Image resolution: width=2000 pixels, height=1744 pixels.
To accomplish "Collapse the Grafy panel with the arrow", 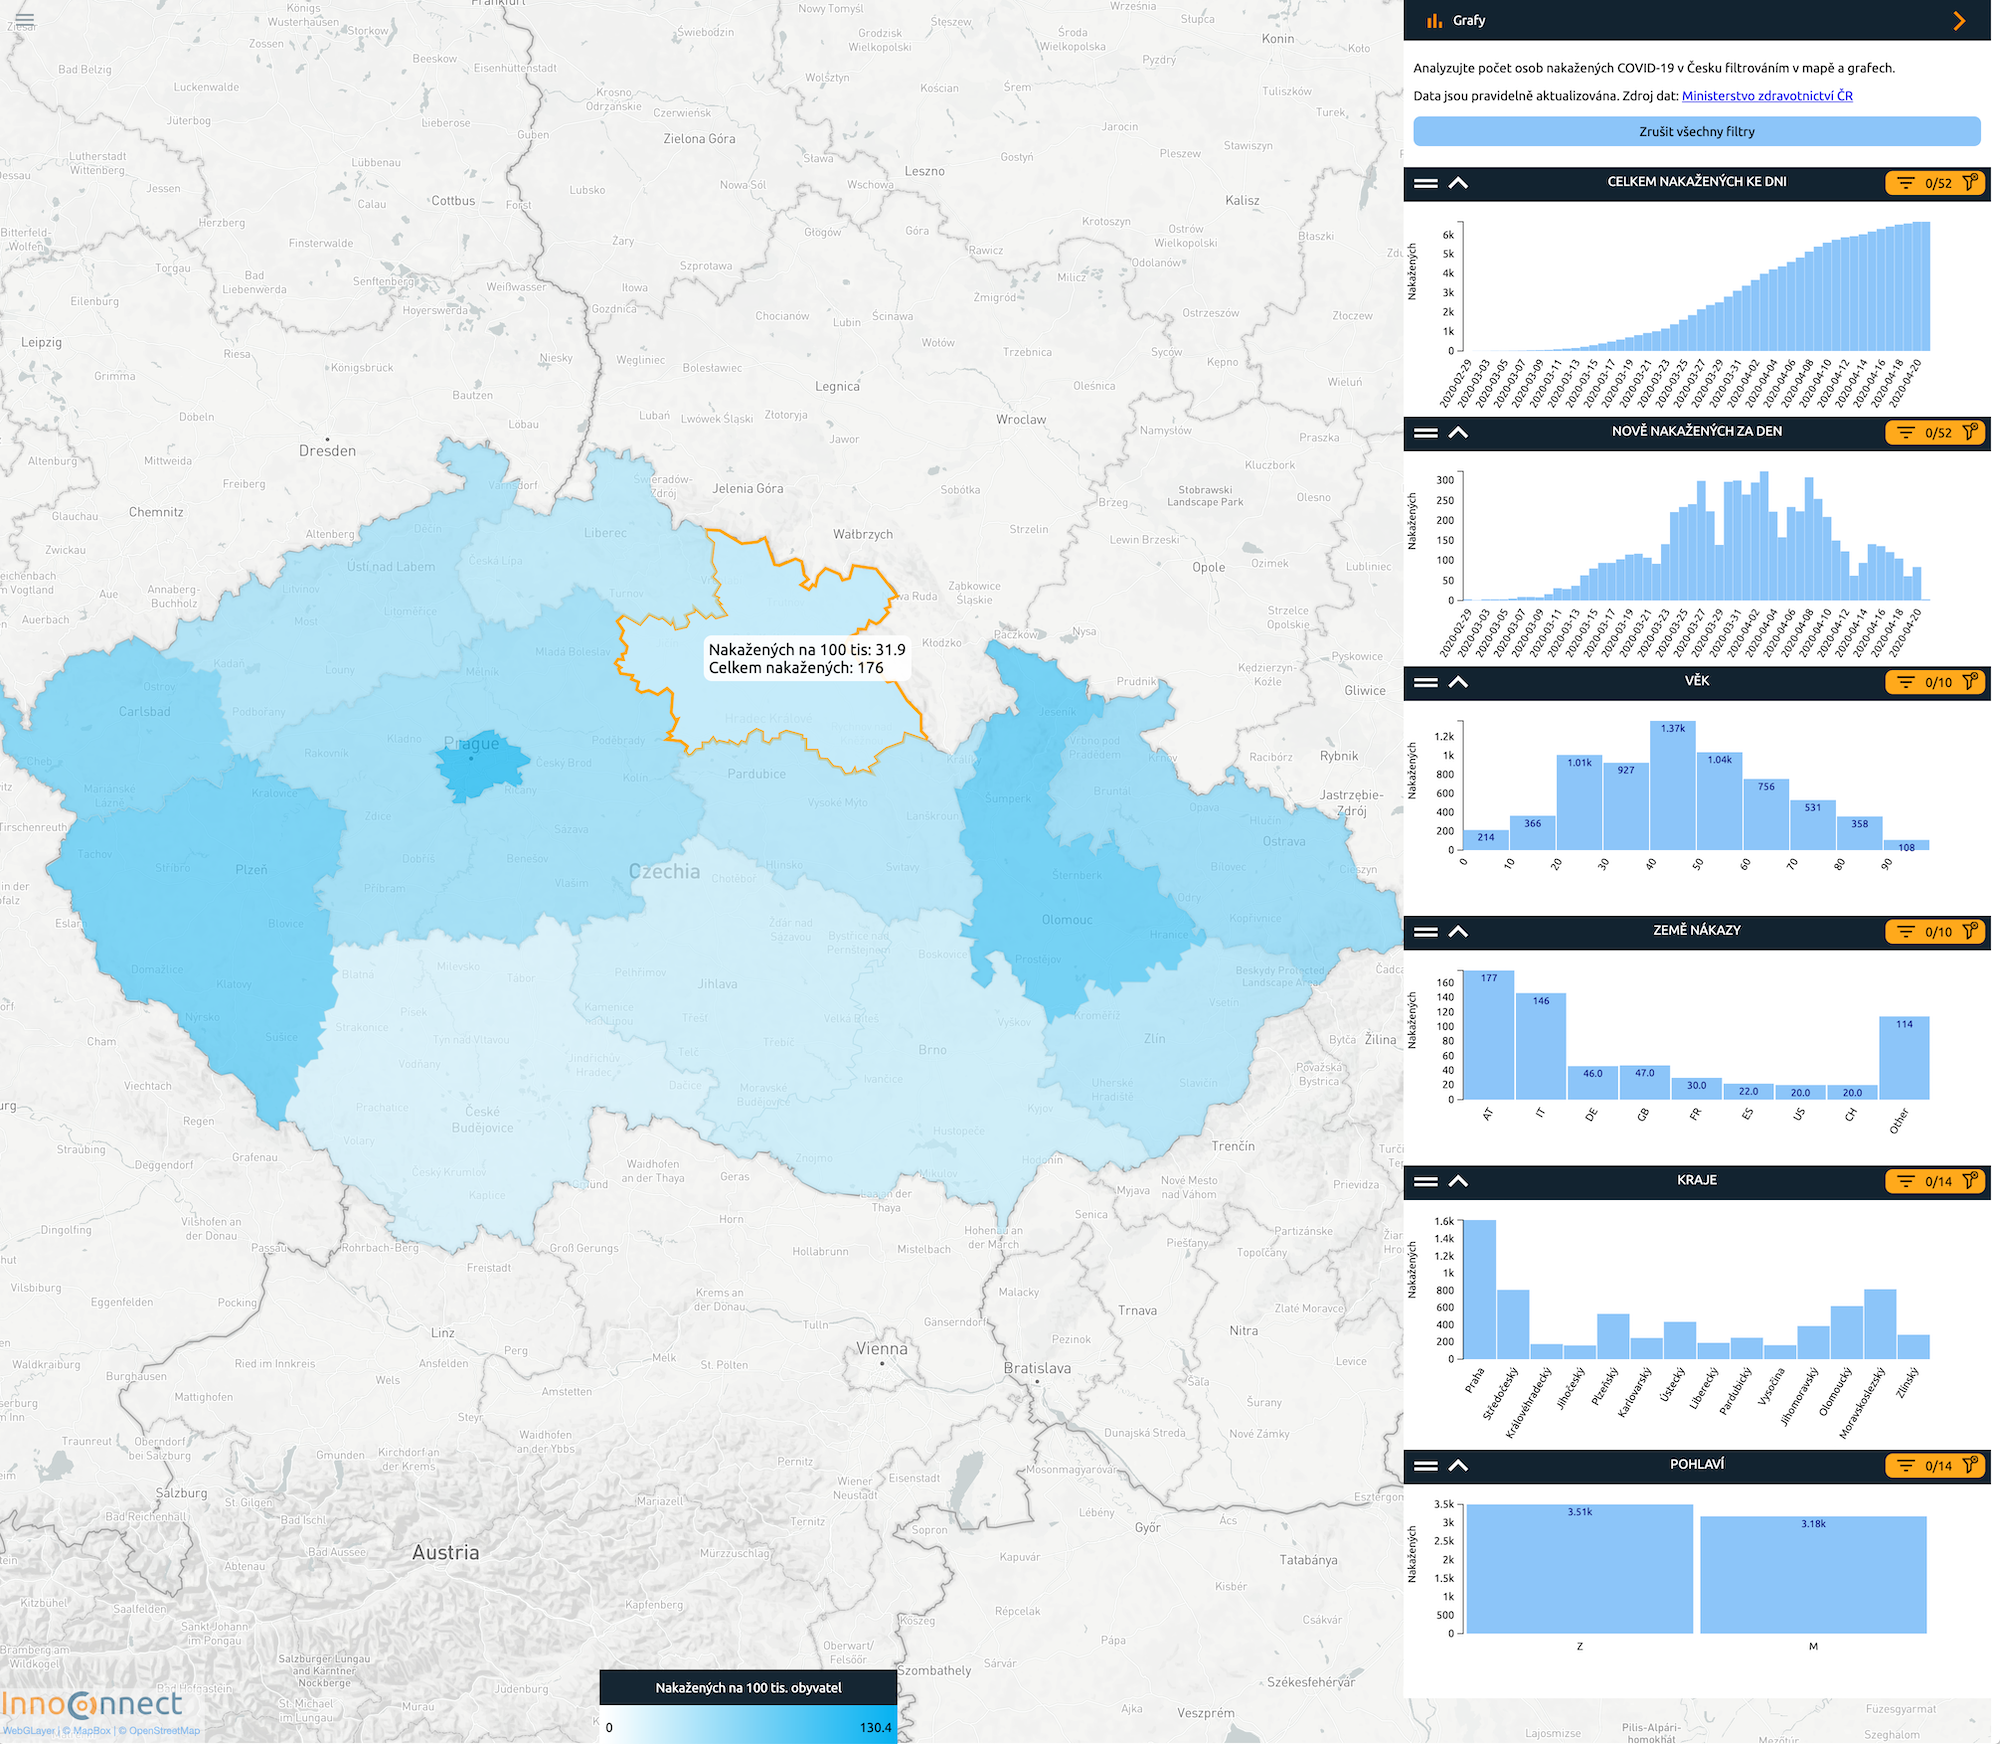I will tap(1959, 21).
